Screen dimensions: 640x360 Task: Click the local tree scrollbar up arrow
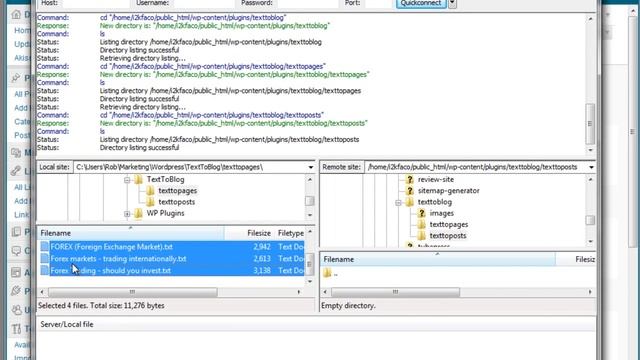pyautogui.click(x=310, y=180)
